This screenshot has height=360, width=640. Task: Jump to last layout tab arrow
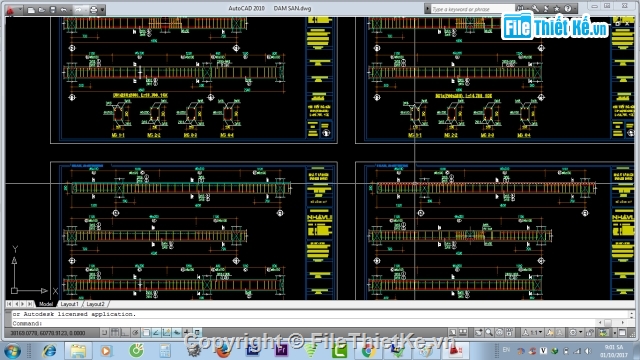[30, 304]
